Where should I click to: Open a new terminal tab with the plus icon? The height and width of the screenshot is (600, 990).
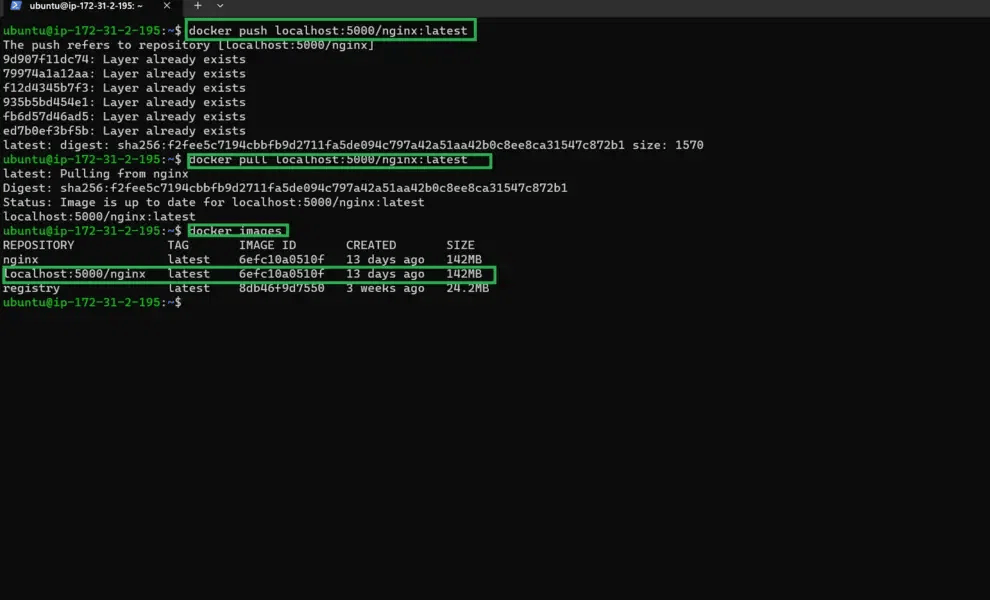coord(196,6)
